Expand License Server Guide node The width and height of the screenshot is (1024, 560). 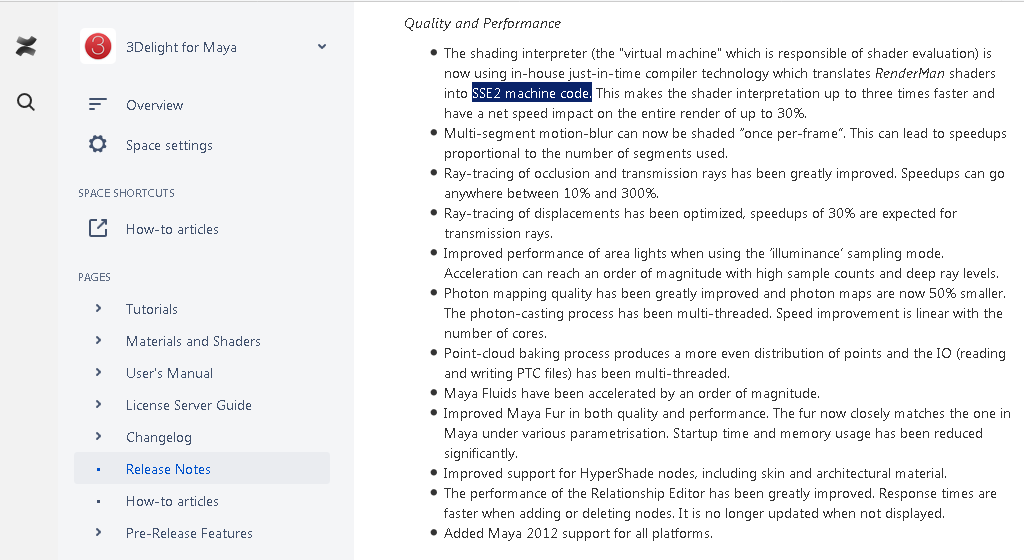[x=98, y=405]
